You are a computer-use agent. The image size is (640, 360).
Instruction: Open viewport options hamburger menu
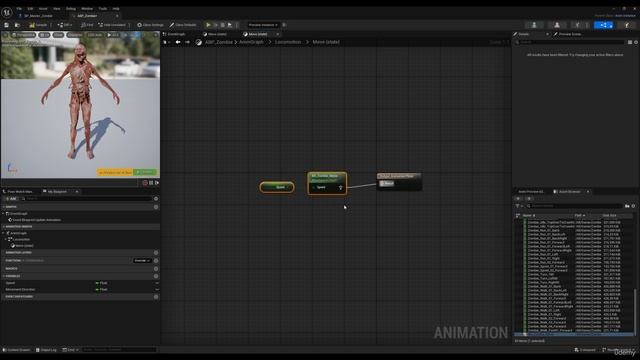pos(6,35)
